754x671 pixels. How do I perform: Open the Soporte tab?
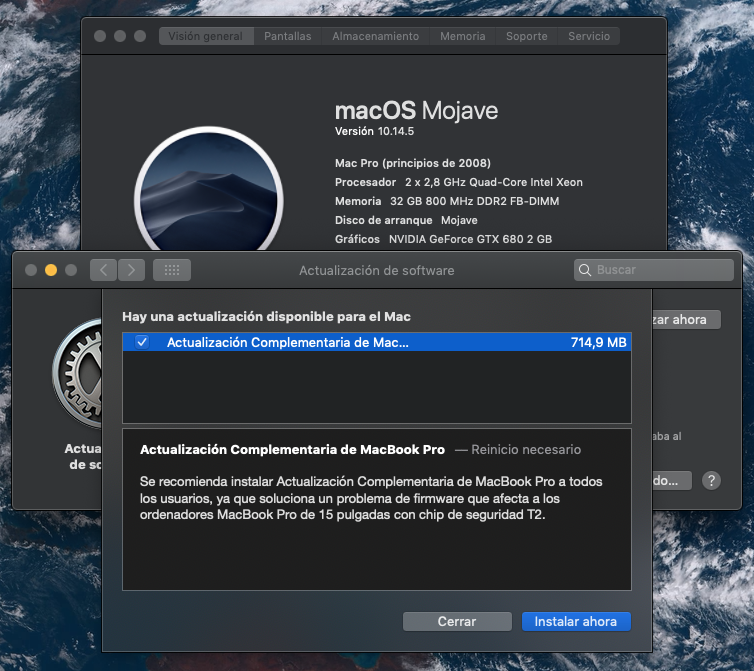[527, 36]
